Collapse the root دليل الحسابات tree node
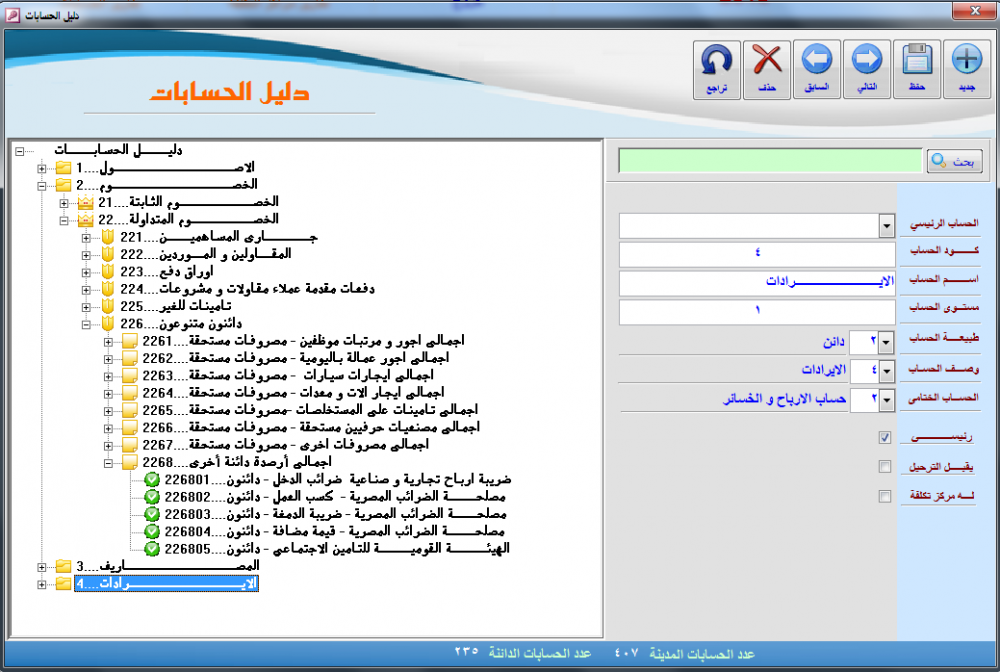The image size is (1000, 672). [x=20, y=151]
